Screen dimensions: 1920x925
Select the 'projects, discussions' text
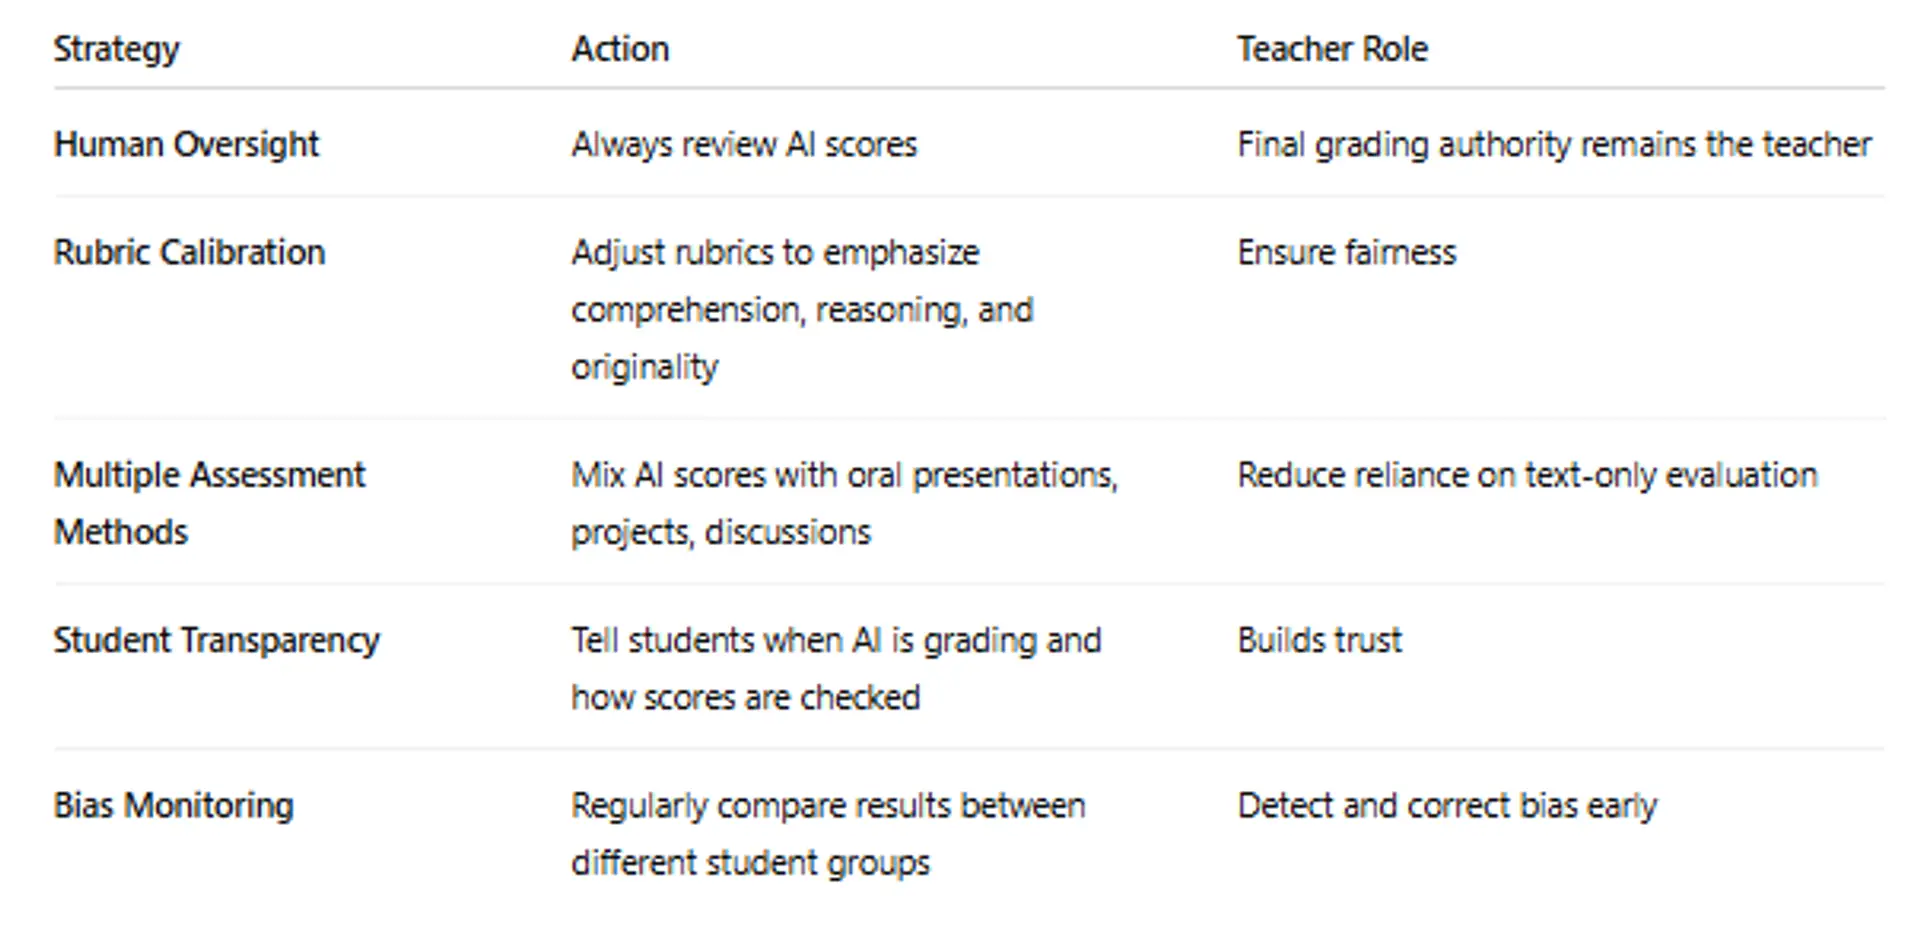[x=721, y=532]
